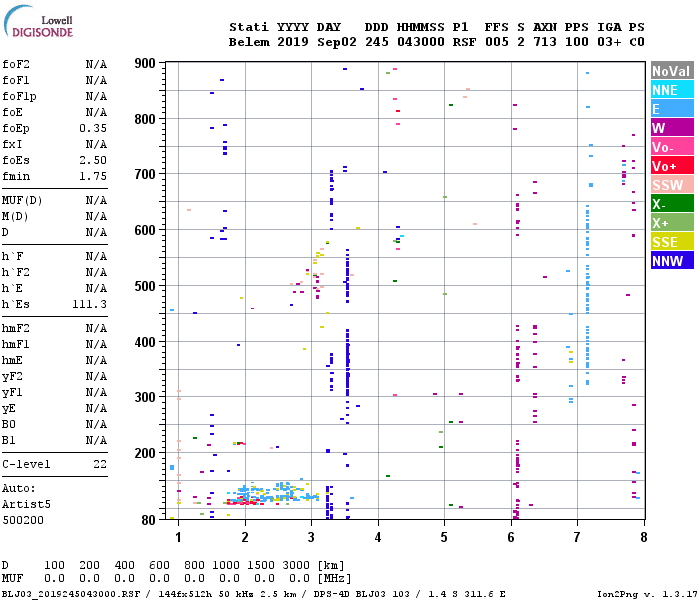Select the MUF row label at bottom
The height and width of the screenshot is (600, 700).
click(12, 579)
